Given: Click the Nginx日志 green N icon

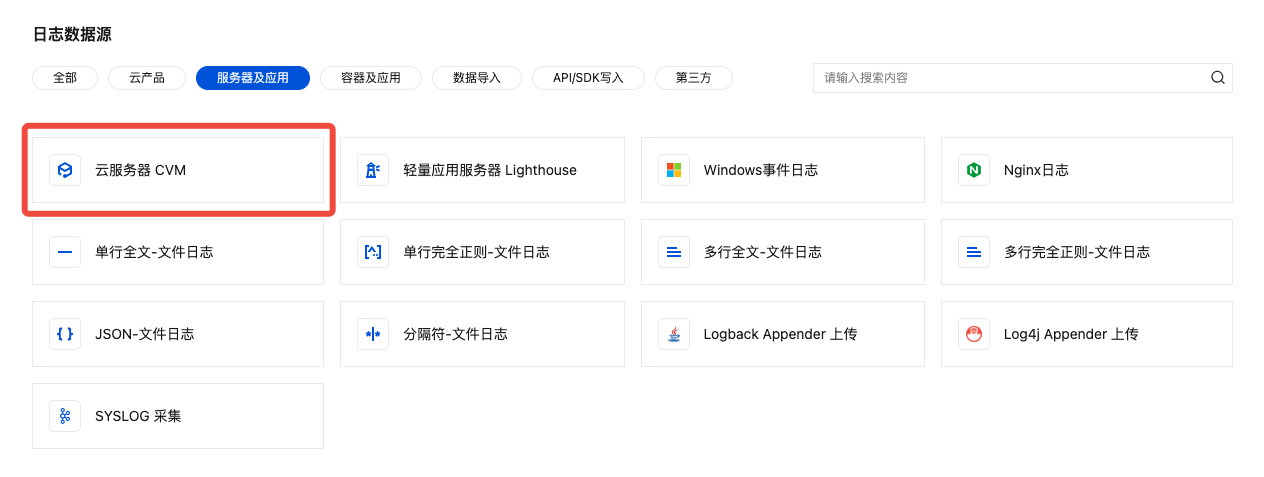Looking at the screenshot, I should 974,170.
